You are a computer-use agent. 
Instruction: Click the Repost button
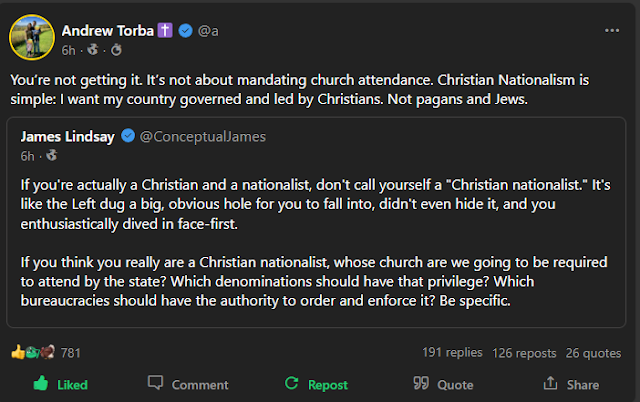pos(316,384)
